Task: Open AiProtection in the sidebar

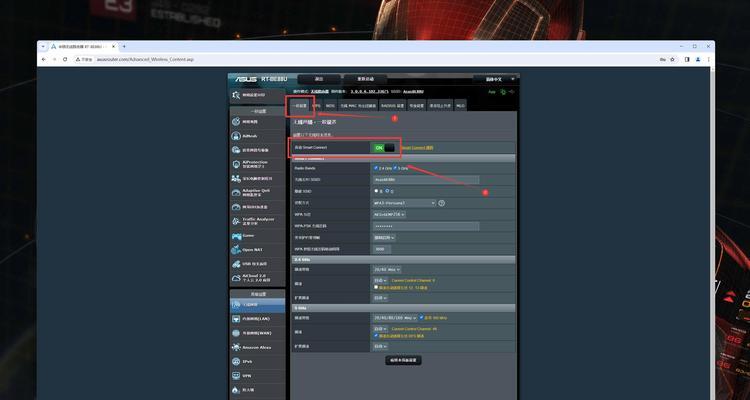Action: point(257,164)
